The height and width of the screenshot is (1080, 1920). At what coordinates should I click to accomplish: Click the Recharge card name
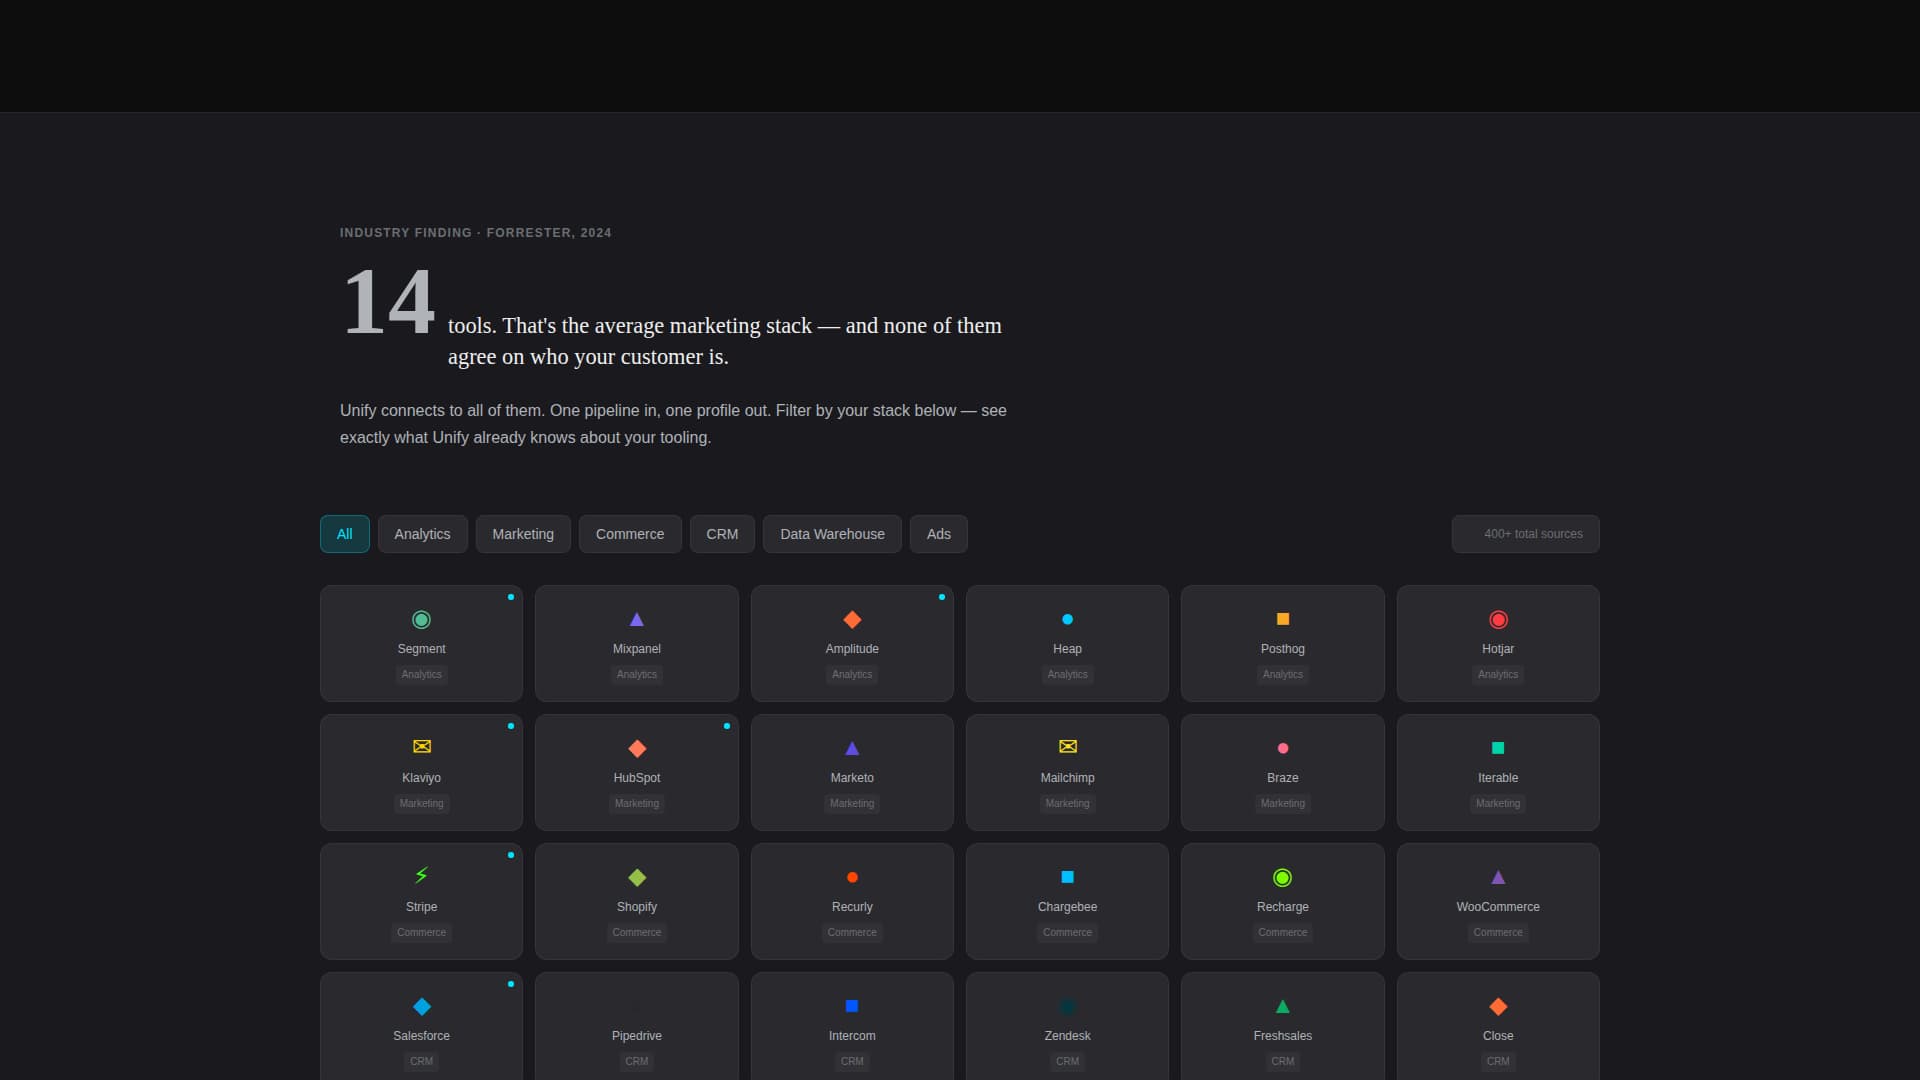click(x=1283, y=907)
